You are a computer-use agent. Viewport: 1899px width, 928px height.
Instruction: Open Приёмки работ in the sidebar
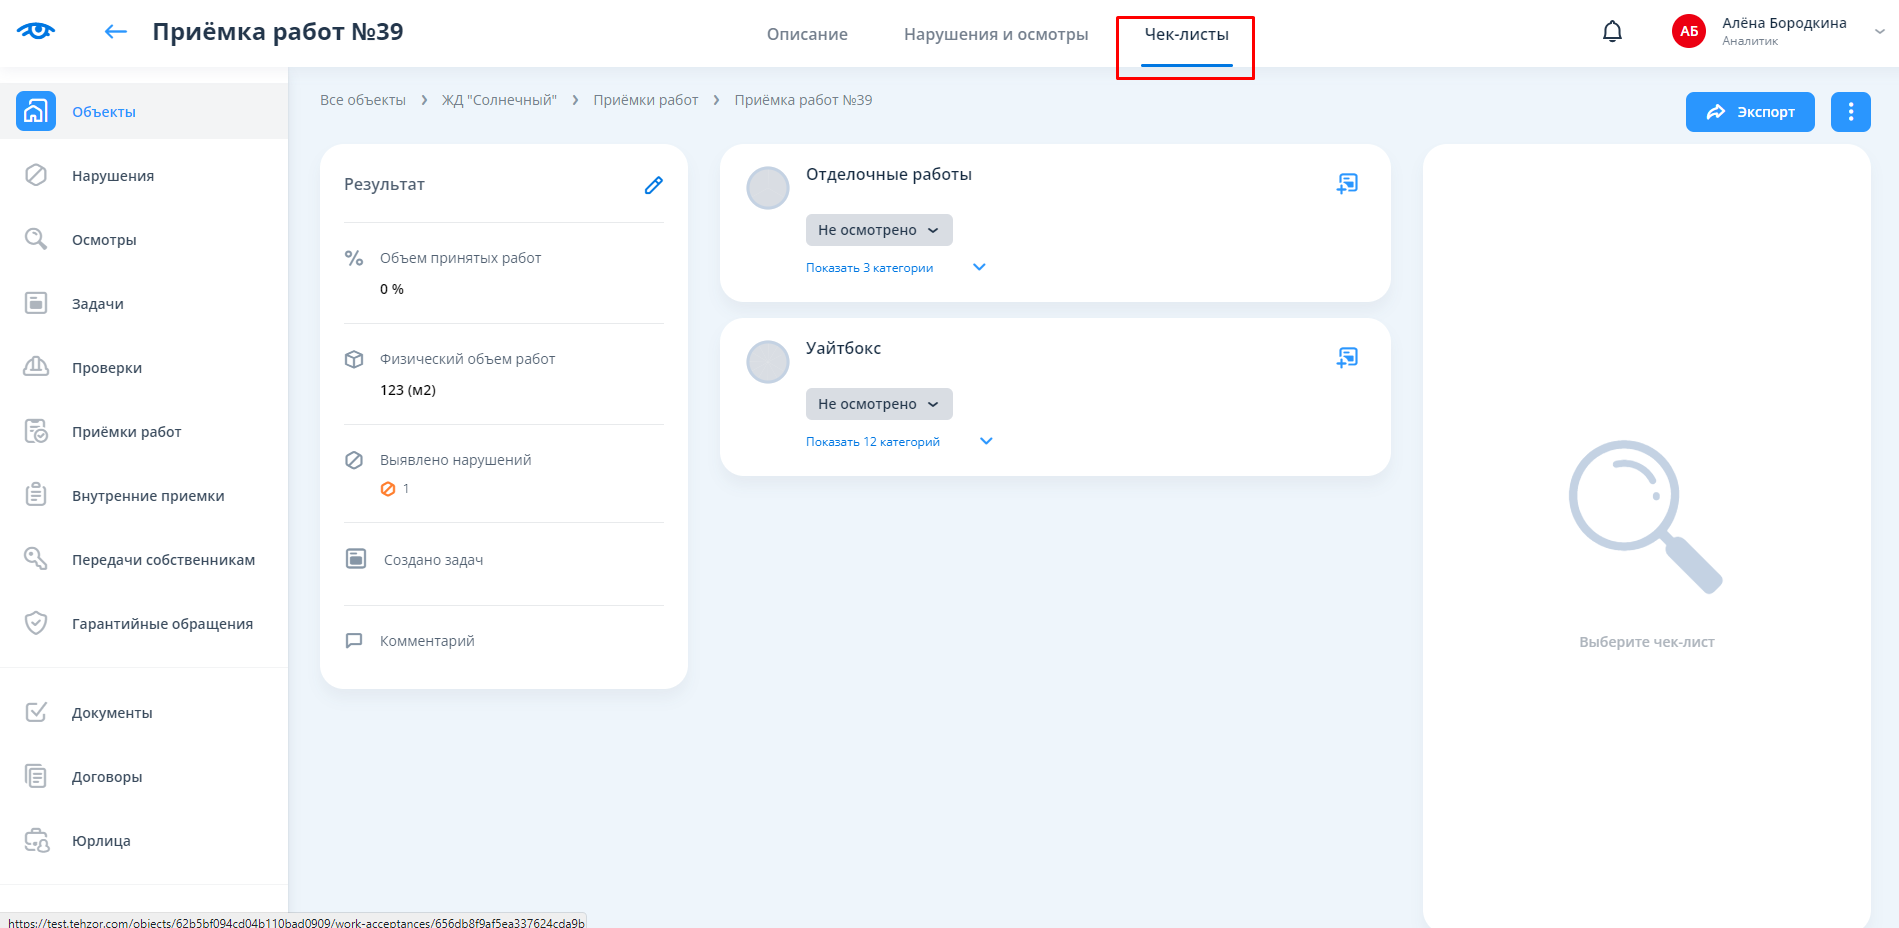coord(126,432)
